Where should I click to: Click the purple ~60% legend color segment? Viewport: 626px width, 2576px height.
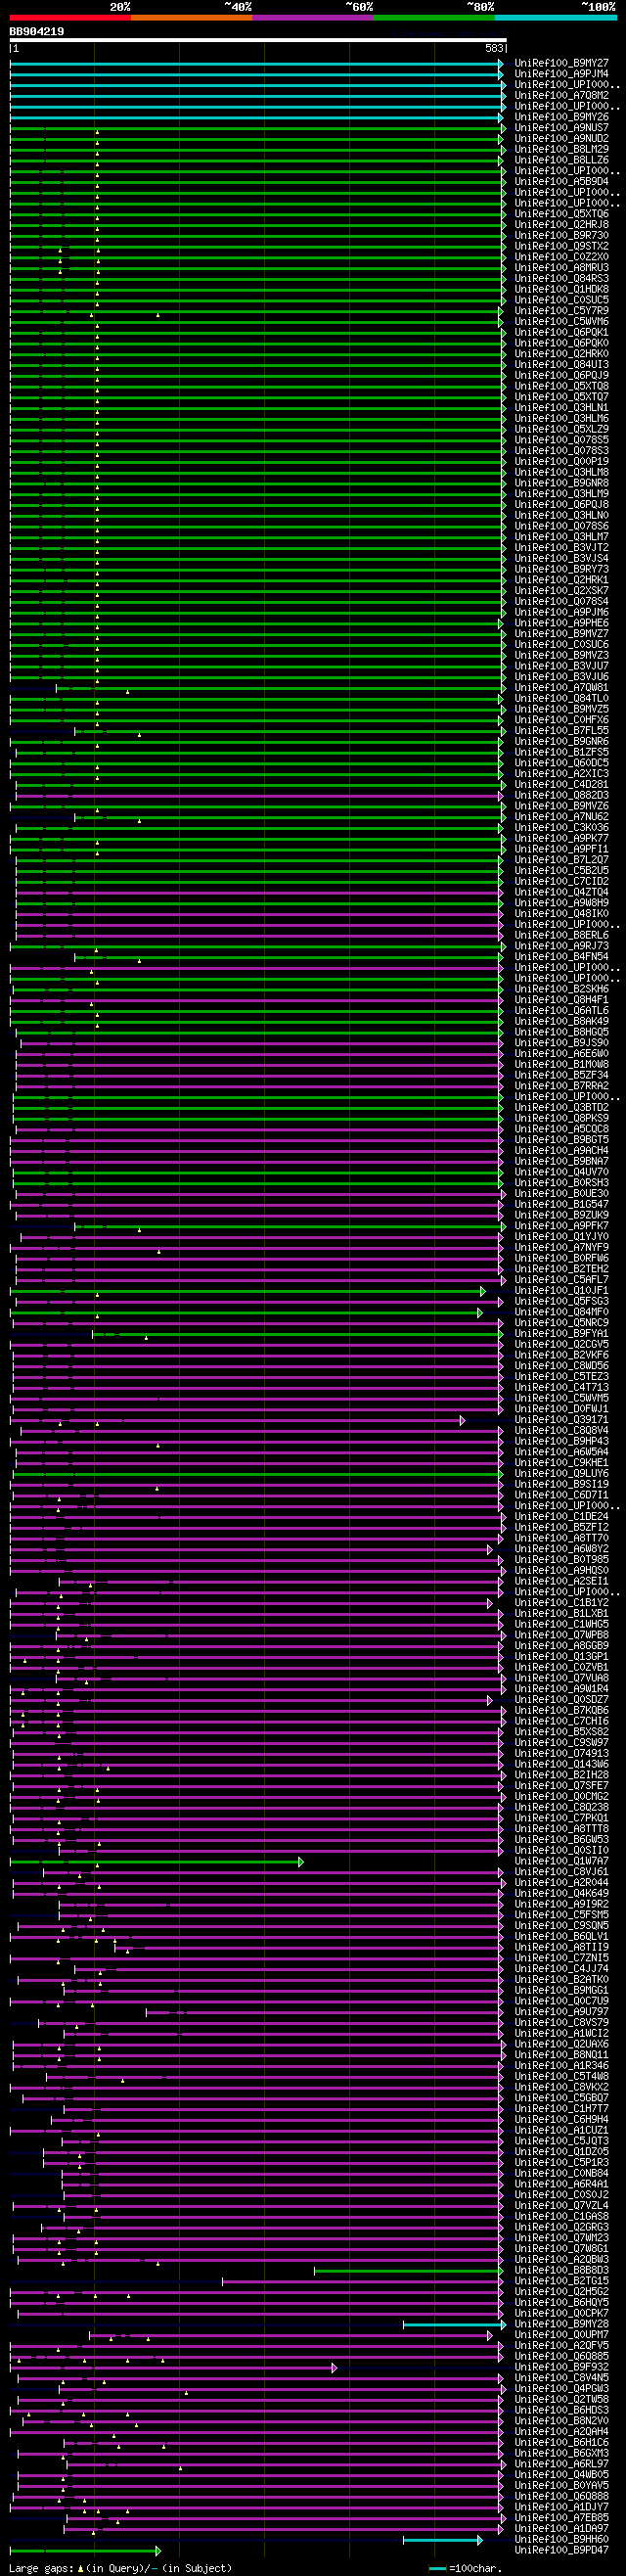tap(313, 17)
